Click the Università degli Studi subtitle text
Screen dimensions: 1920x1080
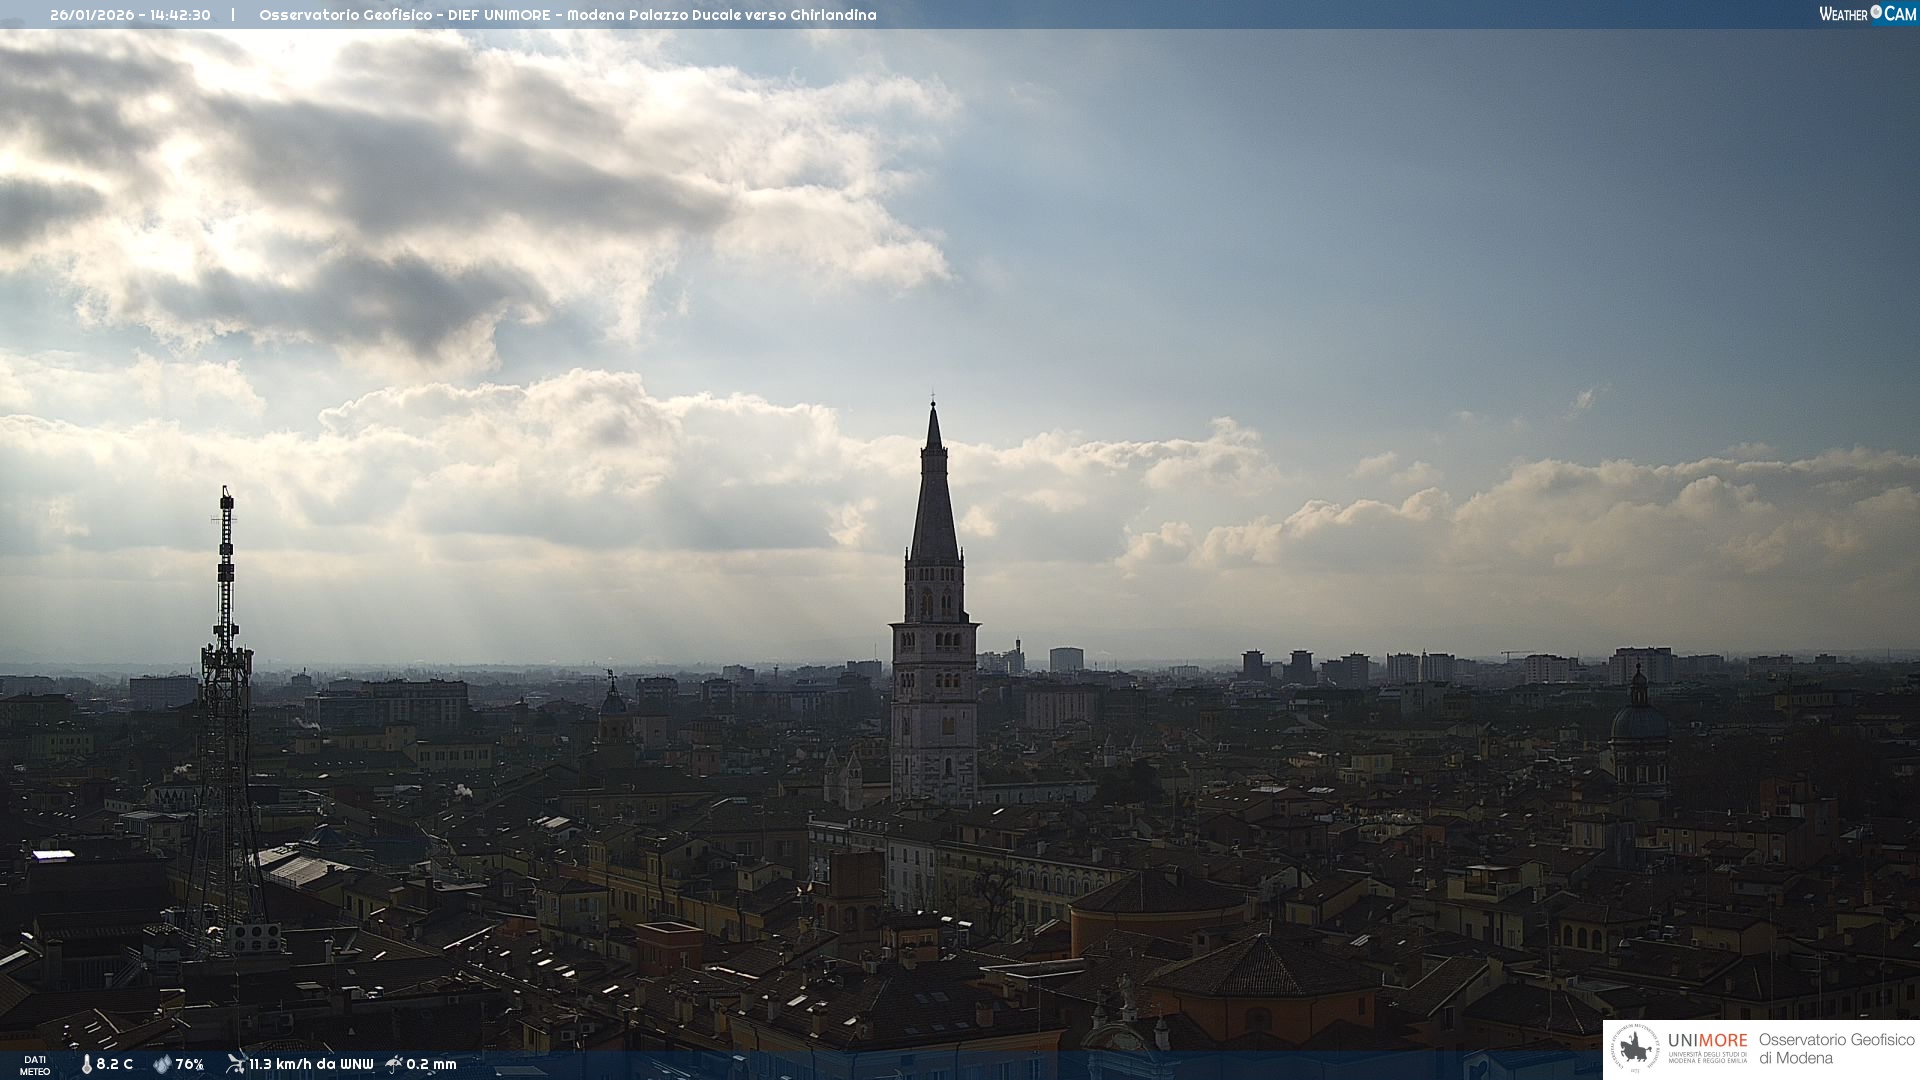(x=1707, y=1057)
